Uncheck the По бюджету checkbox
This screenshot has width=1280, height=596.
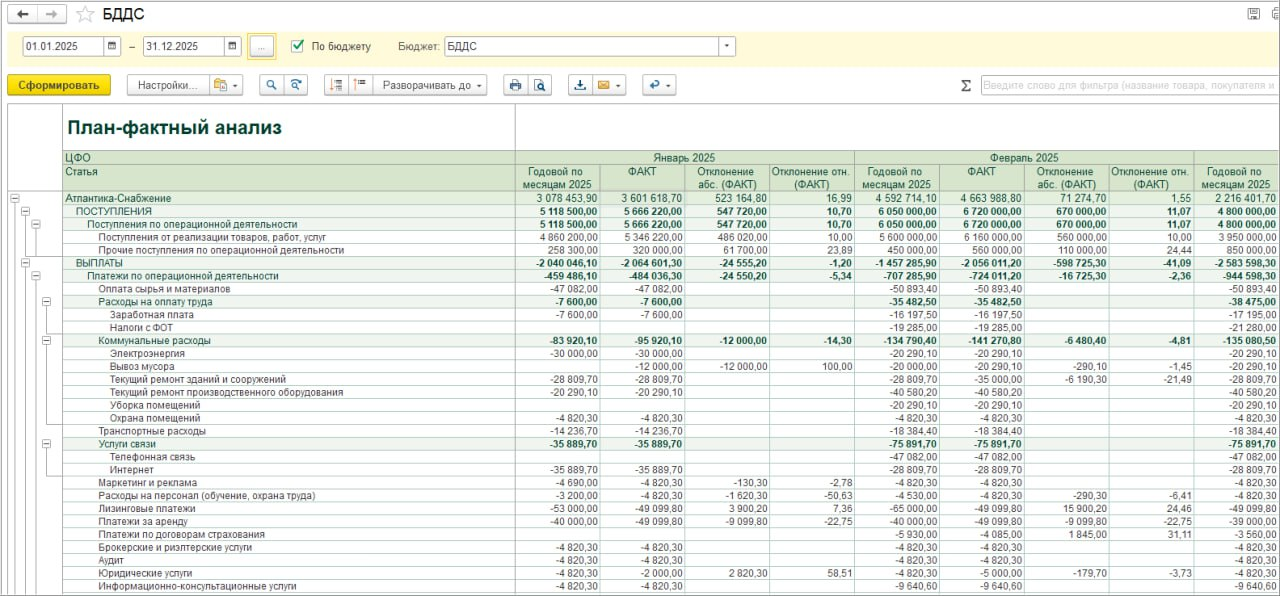297,46
